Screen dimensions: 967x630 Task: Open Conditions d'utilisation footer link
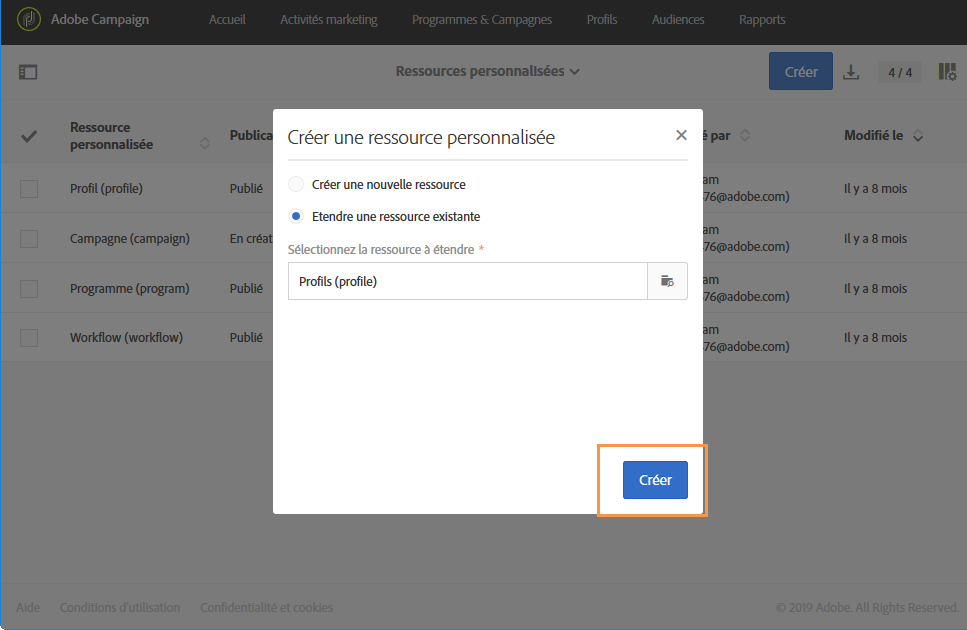pos(120,607)
